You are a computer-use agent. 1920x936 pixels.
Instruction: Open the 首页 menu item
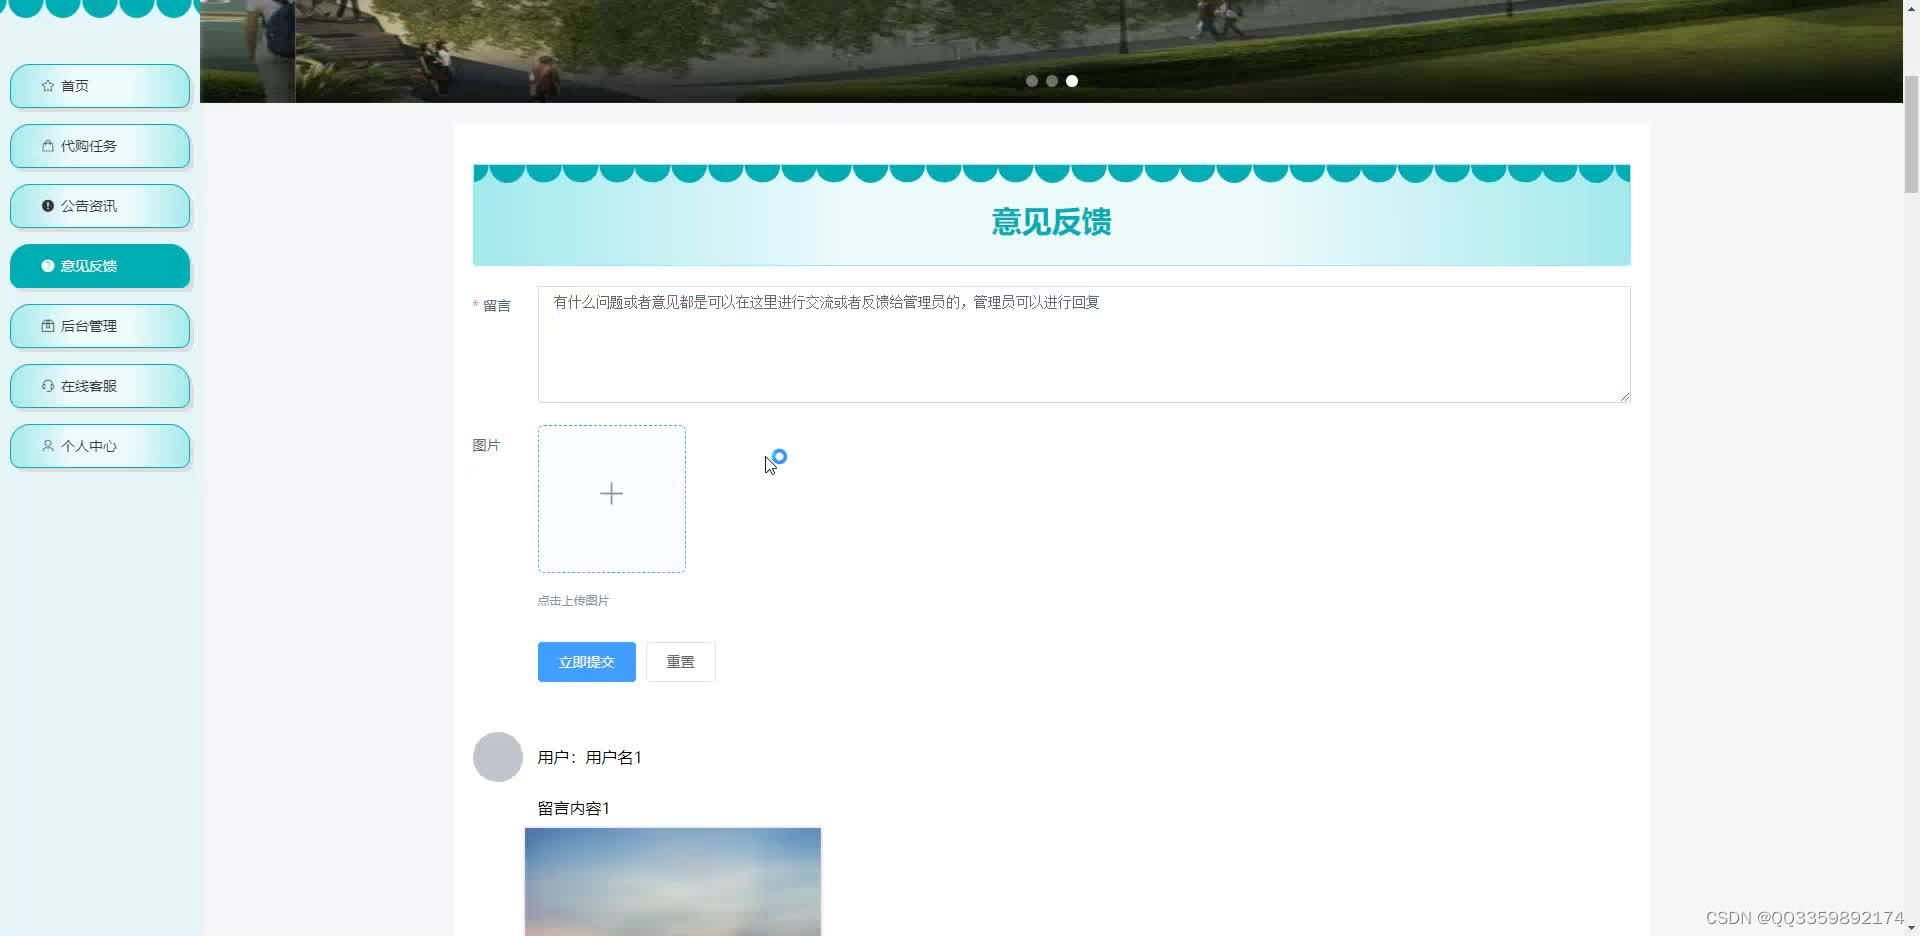click(x=100, y=86)
